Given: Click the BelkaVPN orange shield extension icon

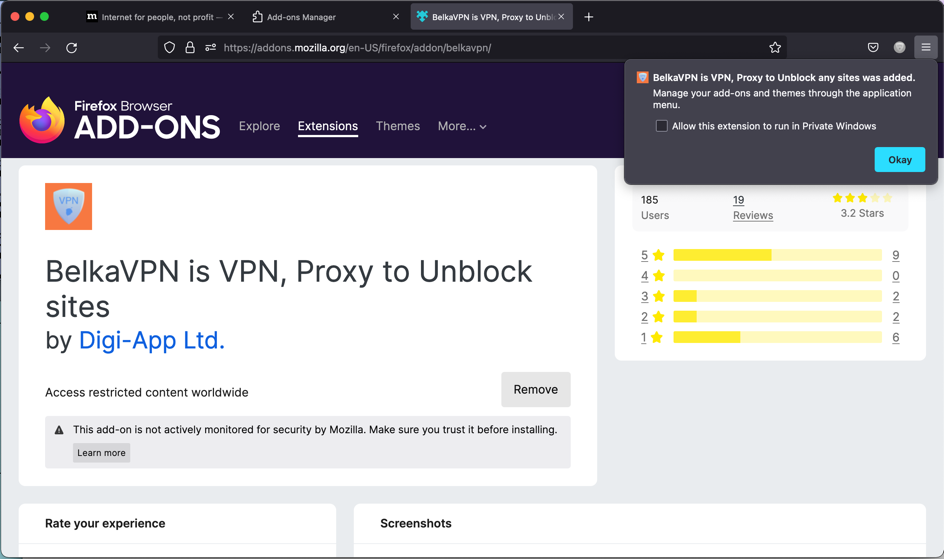Looking at the screenshot, I should pyautogui.click(x=69, y=206).
